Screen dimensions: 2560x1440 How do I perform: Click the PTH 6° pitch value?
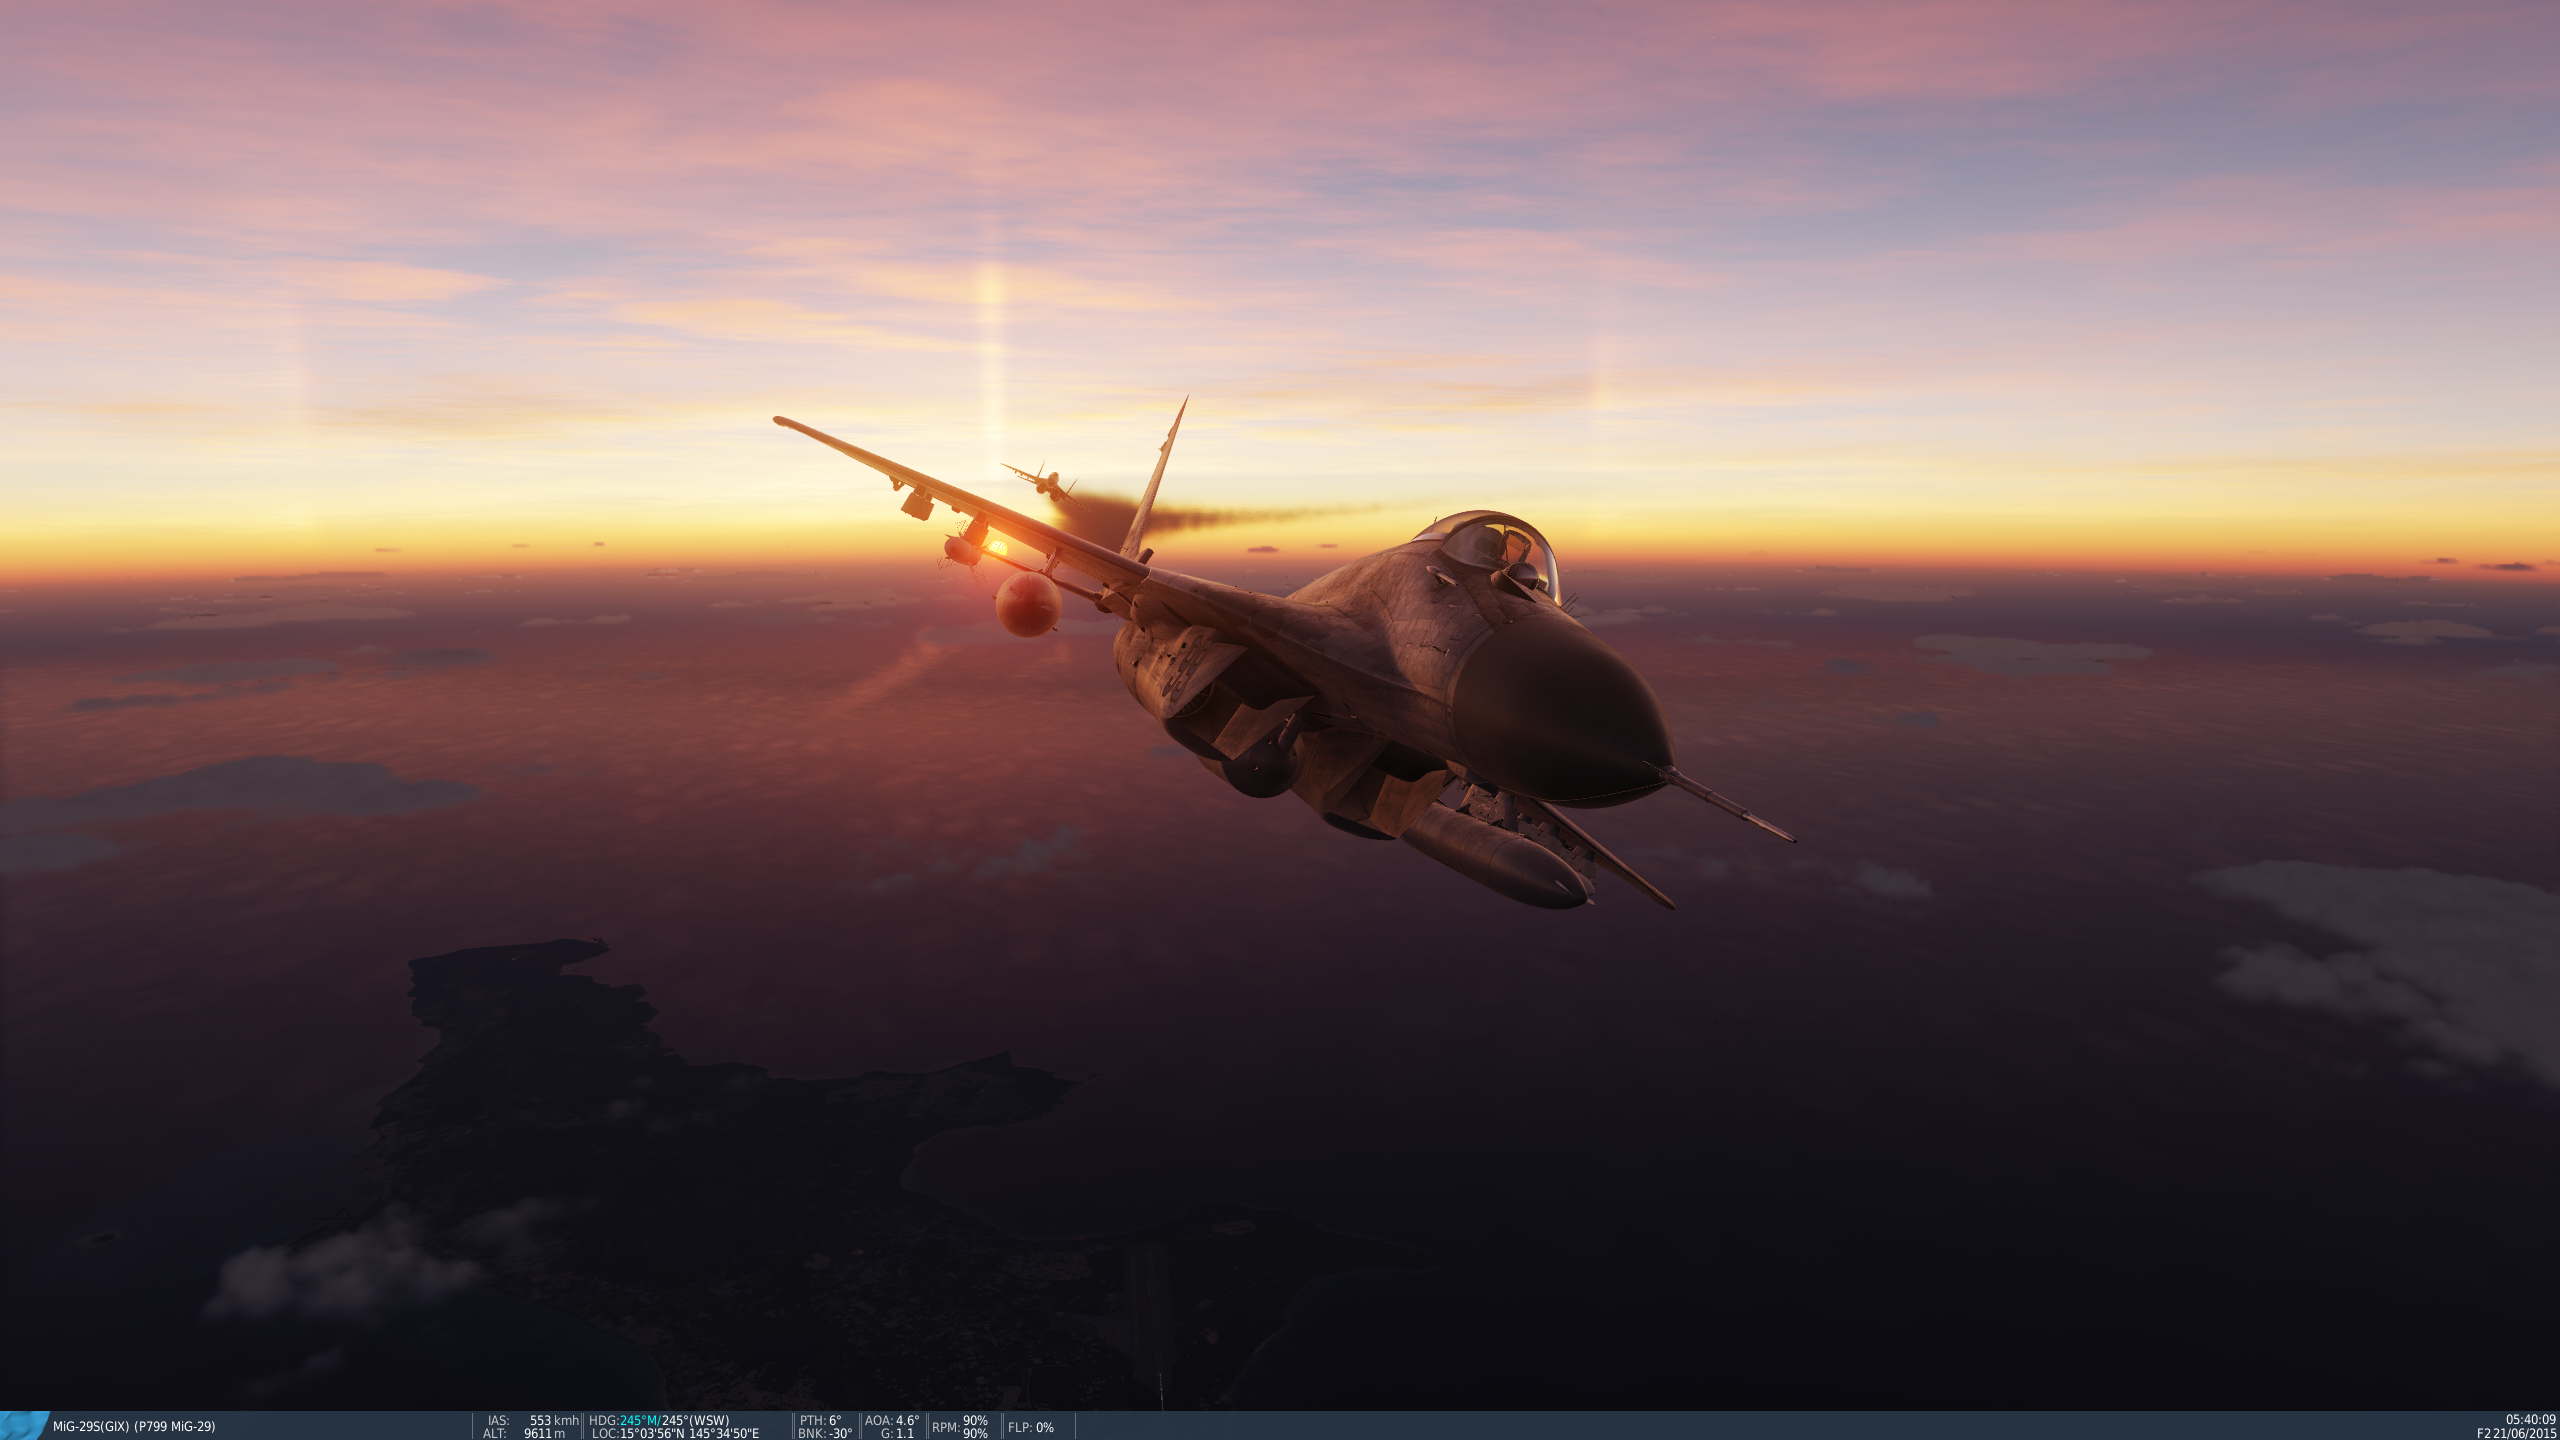click(820, 1420)
